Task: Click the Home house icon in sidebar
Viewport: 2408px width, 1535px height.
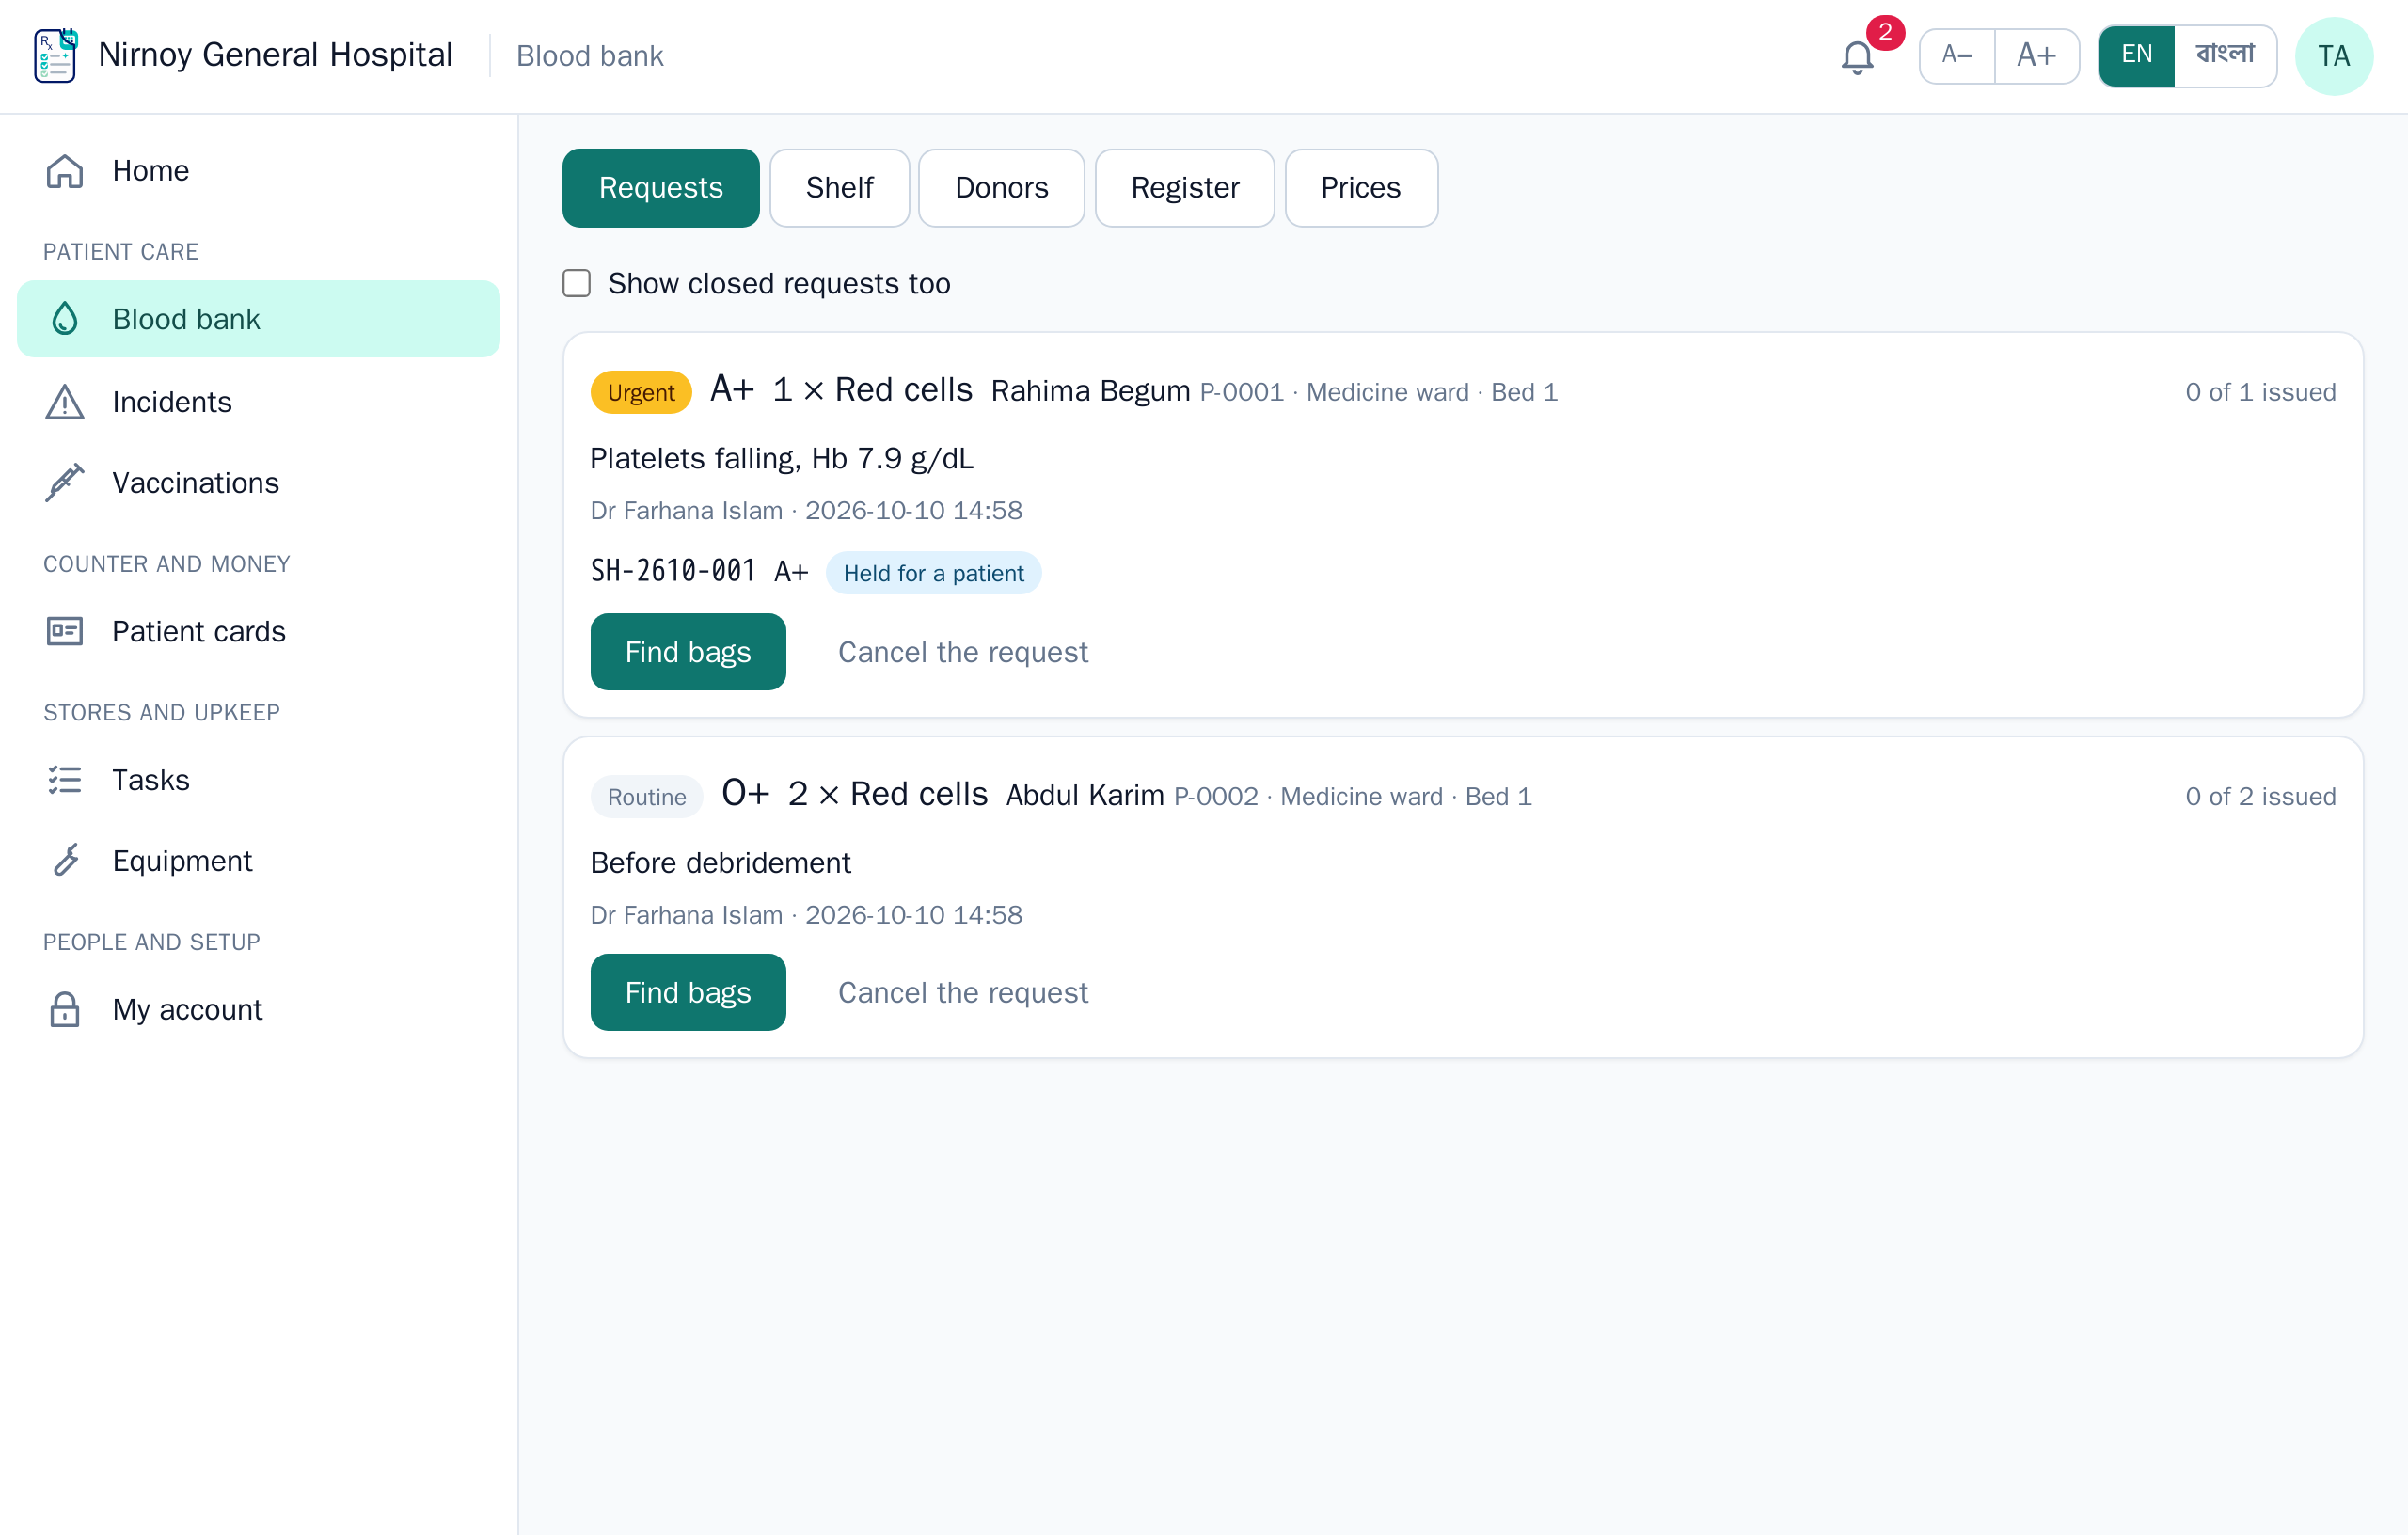Action: point(65,171)
